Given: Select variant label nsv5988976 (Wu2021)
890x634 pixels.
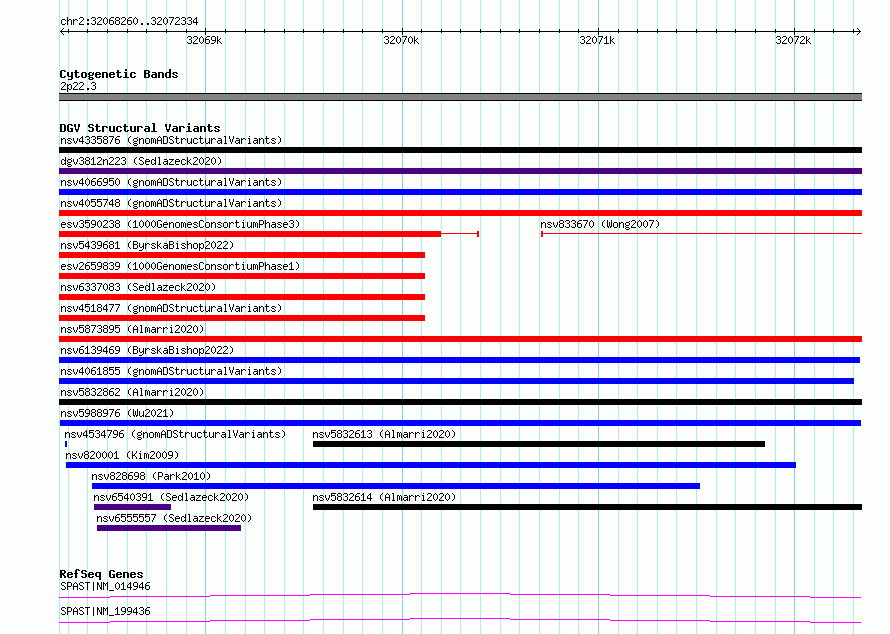Looking at the screenshot, I should click(x=117, y=413).
